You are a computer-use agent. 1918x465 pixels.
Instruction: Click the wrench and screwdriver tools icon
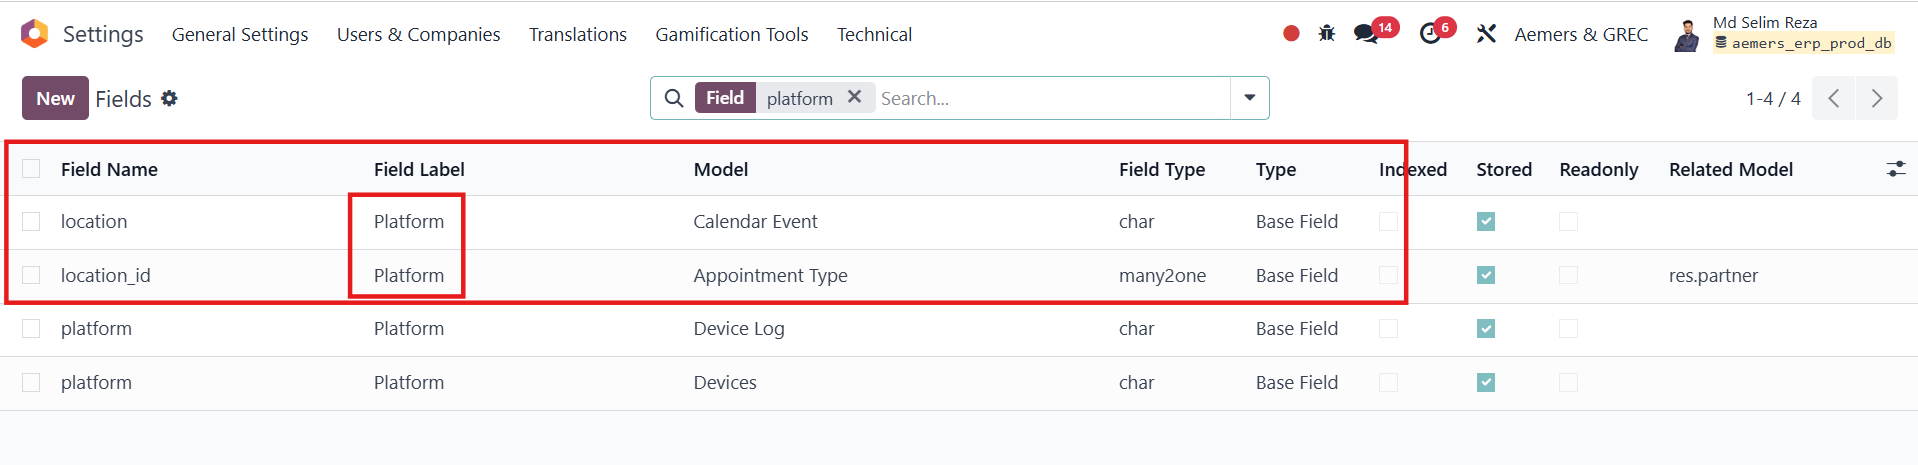[1486, 34]
